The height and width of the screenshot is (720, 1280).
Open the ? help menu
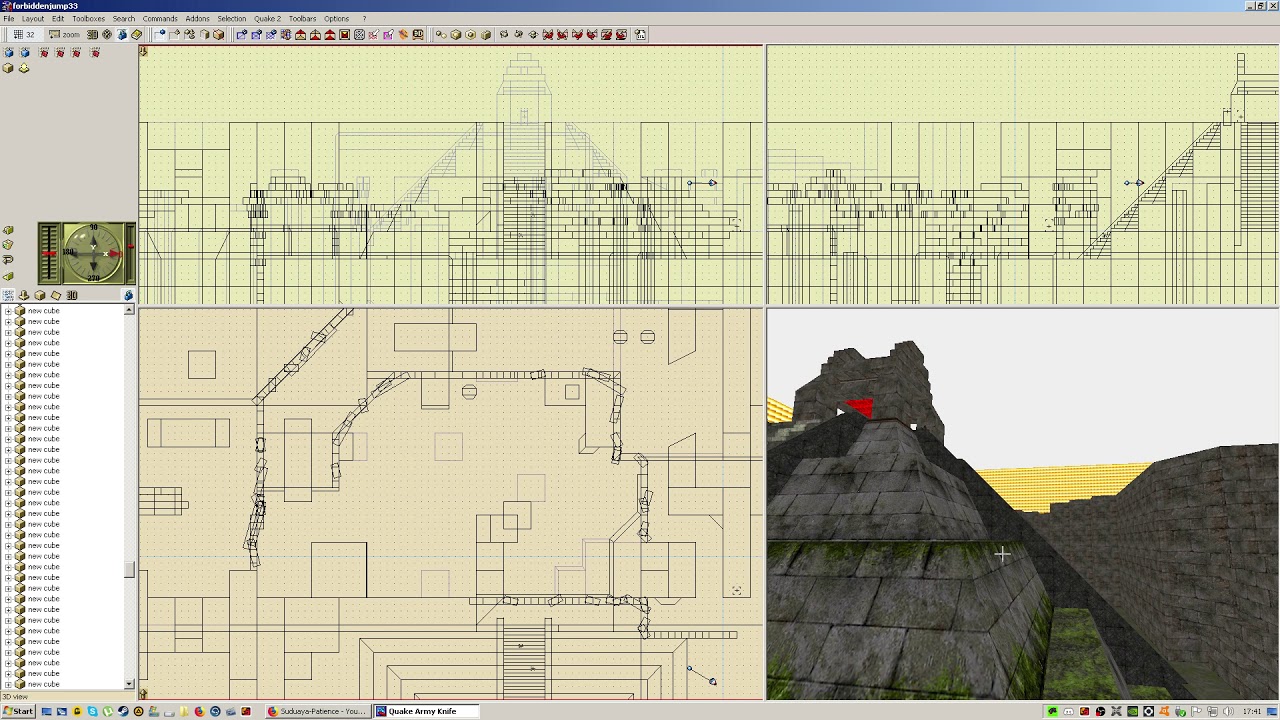pos(364,18)
